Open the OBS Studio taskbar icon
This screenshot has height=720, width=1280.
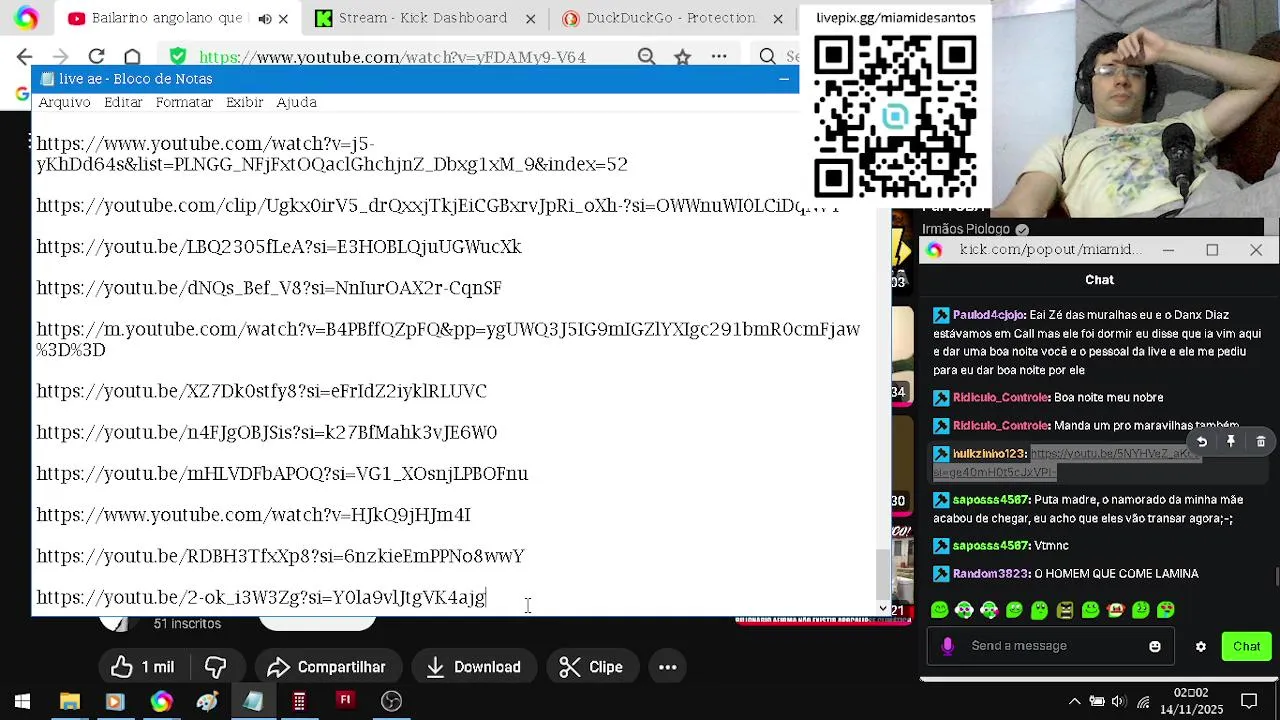coord(391,702)
